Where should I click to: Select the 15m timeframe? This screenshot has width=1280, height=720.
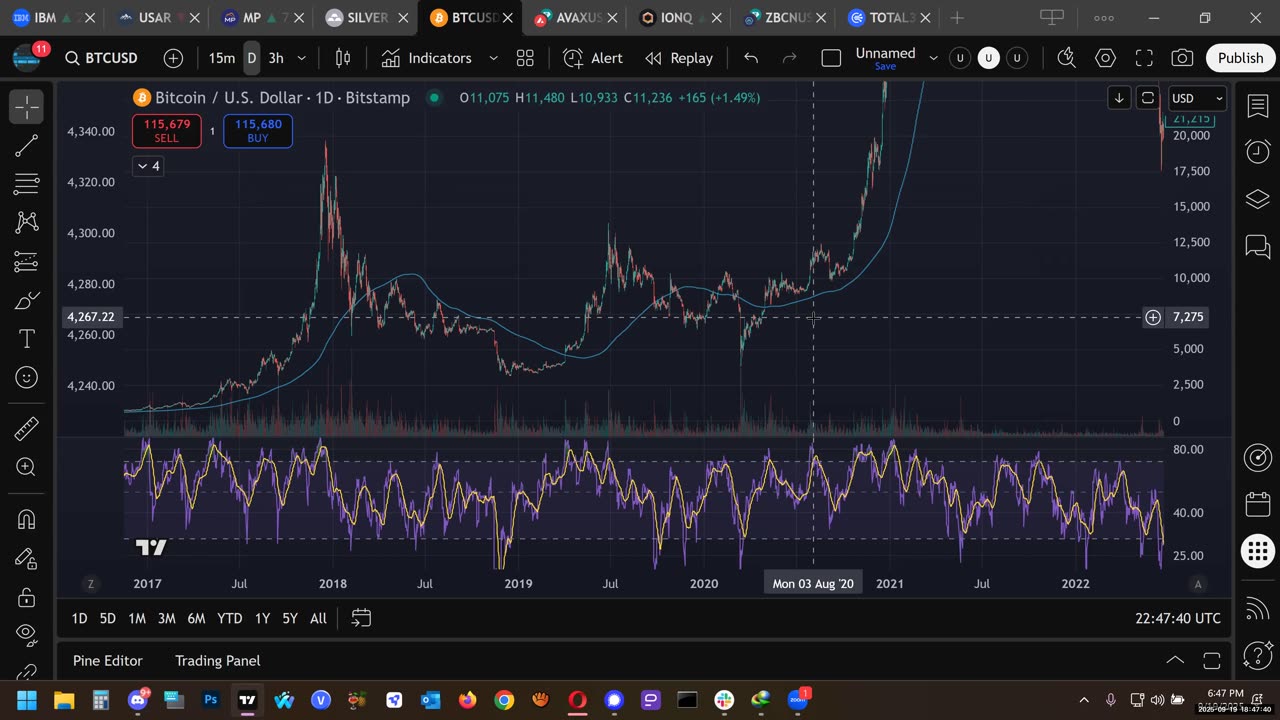point(222,58)
